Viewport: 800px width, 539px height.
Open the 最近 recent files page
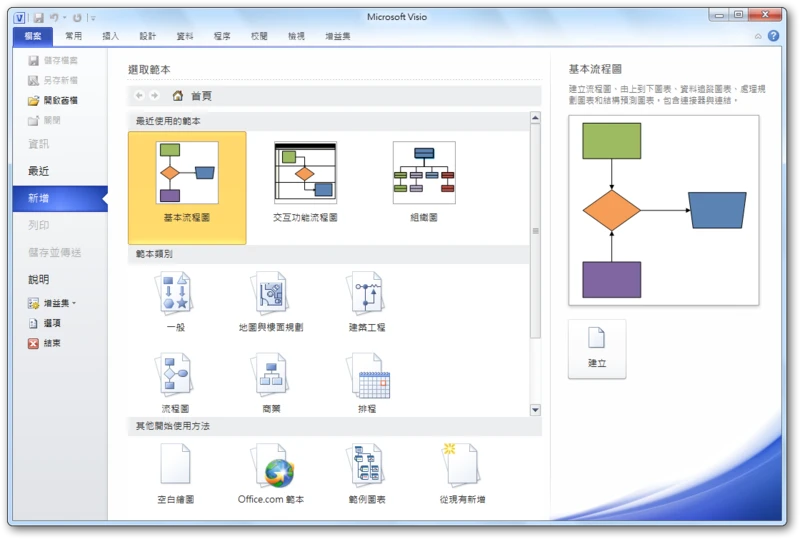[x=39, y=171]
